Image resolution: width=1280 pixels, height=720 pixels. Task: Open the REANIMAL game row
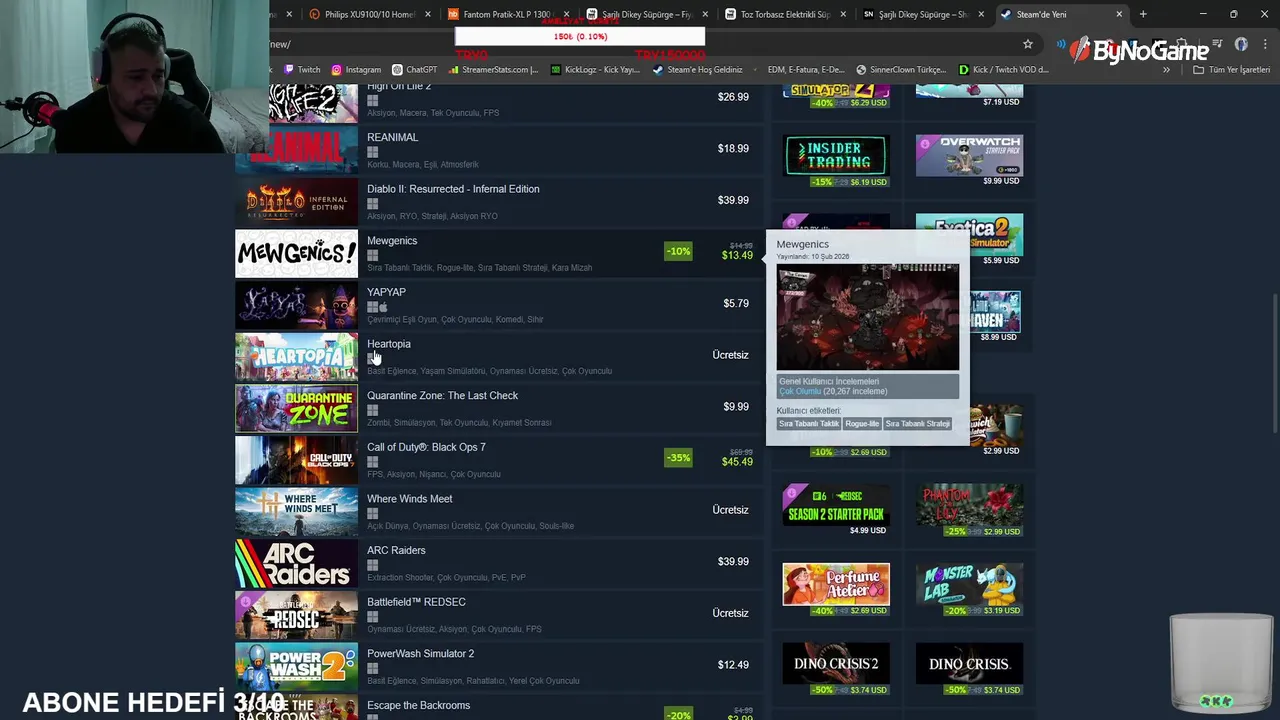(x=499, y=149)
